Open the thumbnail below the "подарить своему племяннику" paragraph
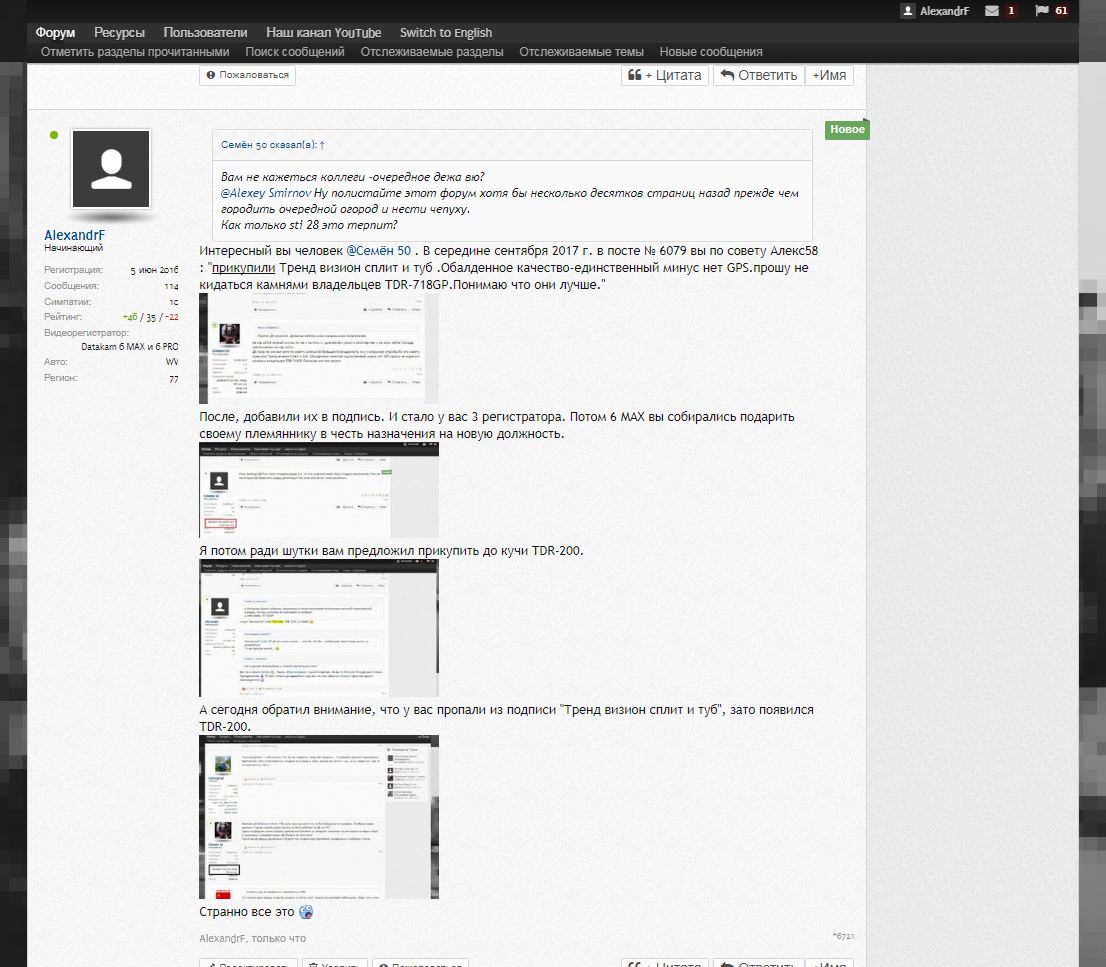1106x967 pixels. coord(319,490)
